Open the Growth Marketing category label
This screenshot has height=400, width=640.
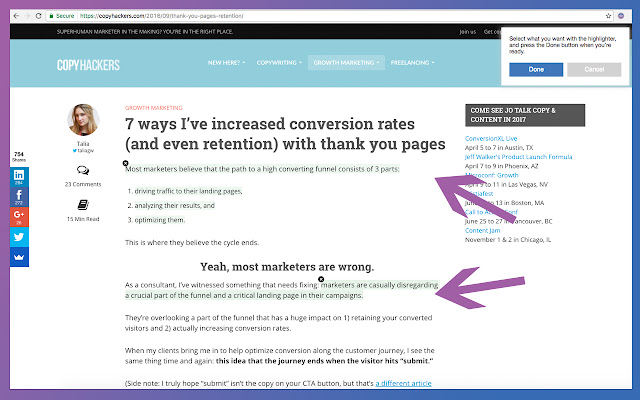click(153, 108)
